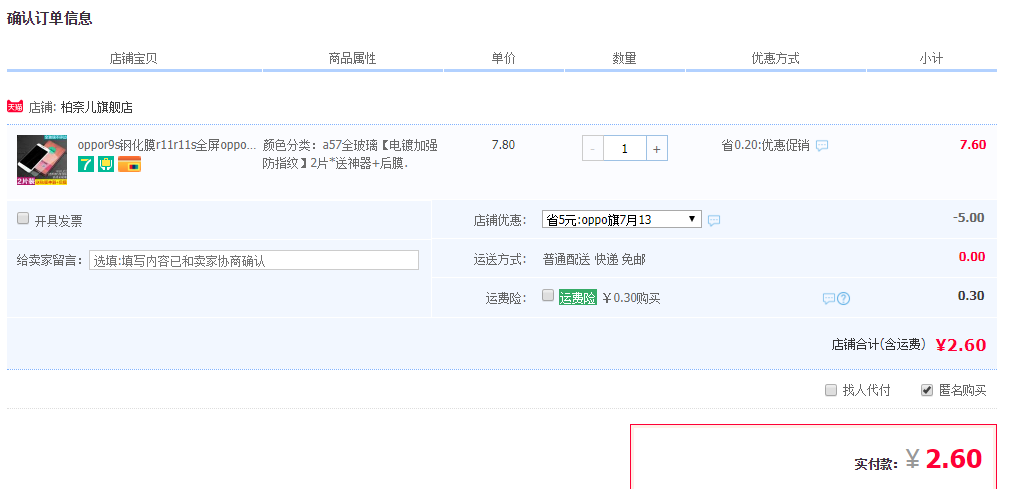
Task: Click the 小计 column header
Action: click(931, 59)
